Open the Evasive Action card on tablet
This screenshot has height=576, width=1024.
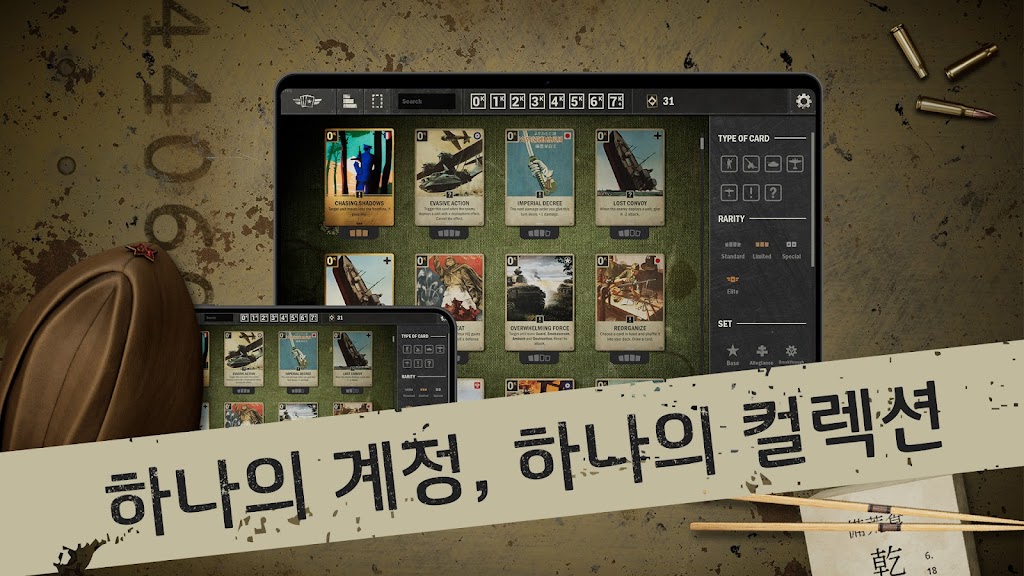click(x=449, y=178)
